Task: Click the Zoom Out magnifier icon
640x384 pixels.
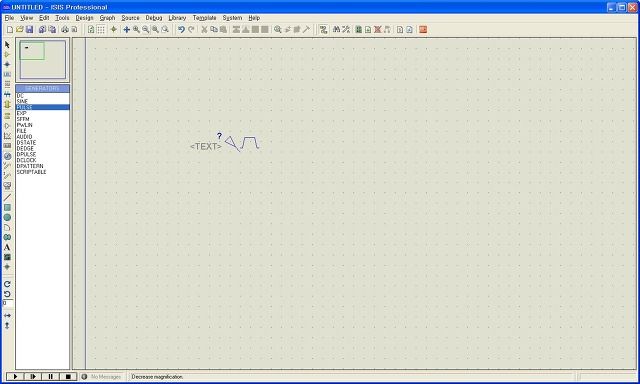Action: tap(145, 29)
